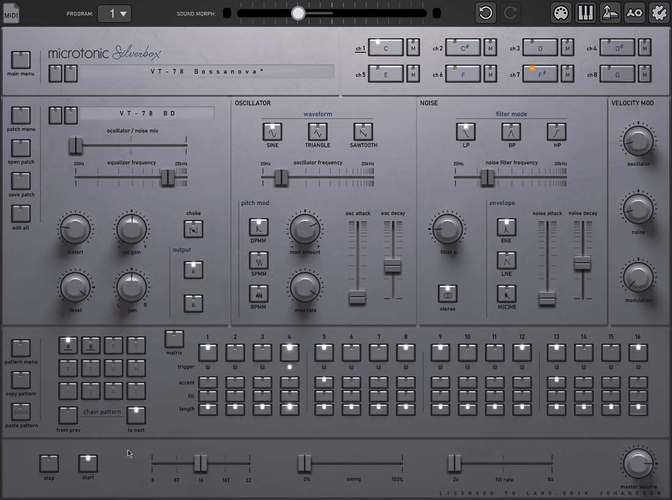Viewport: 672px width, 500px height.
Task: Select SPMM pitch mod mode
Action: (x=259, y=260)
